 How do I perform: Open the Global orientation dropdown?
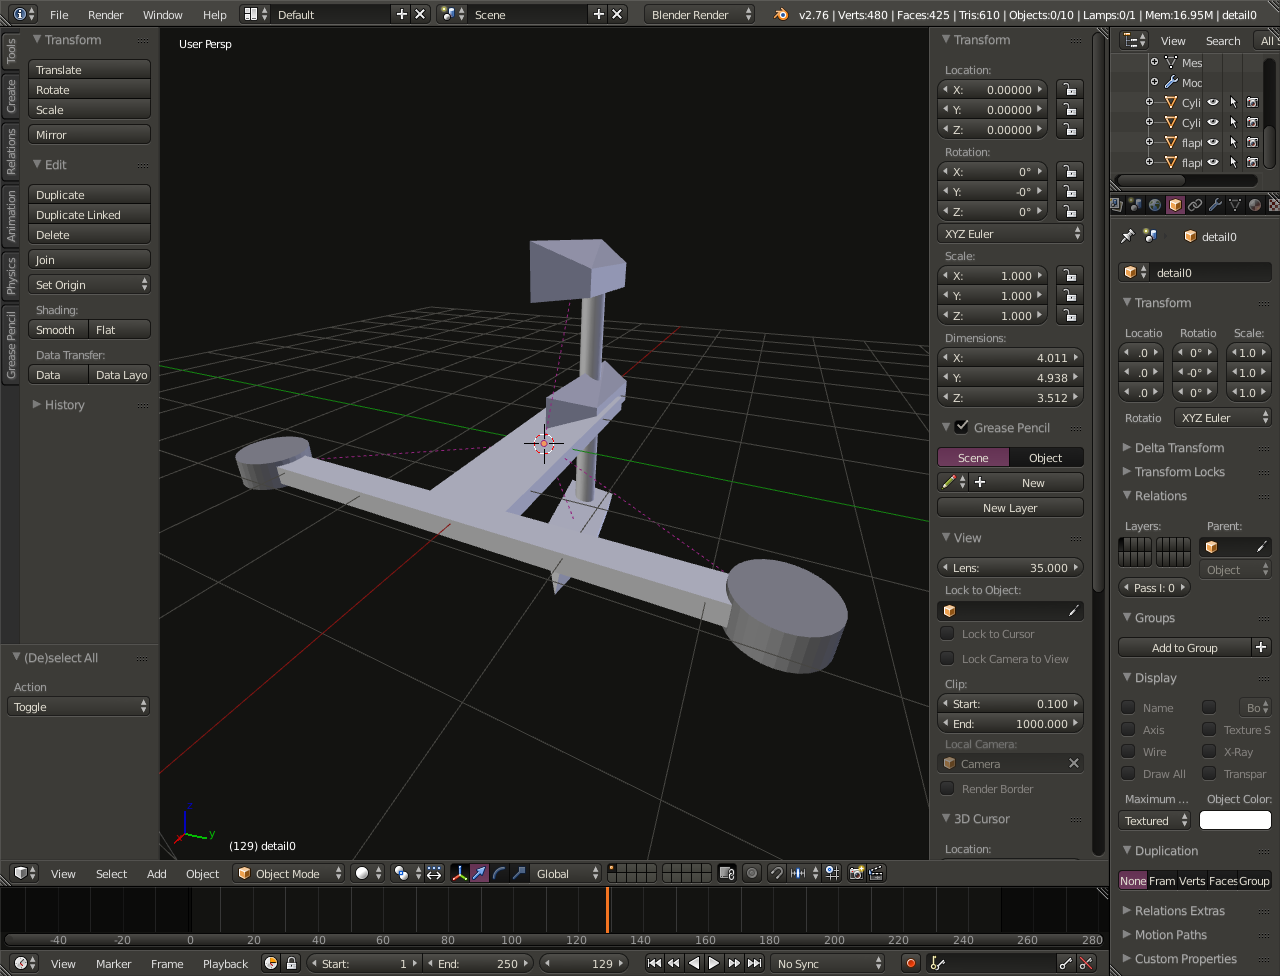click(x=566, y=873)
